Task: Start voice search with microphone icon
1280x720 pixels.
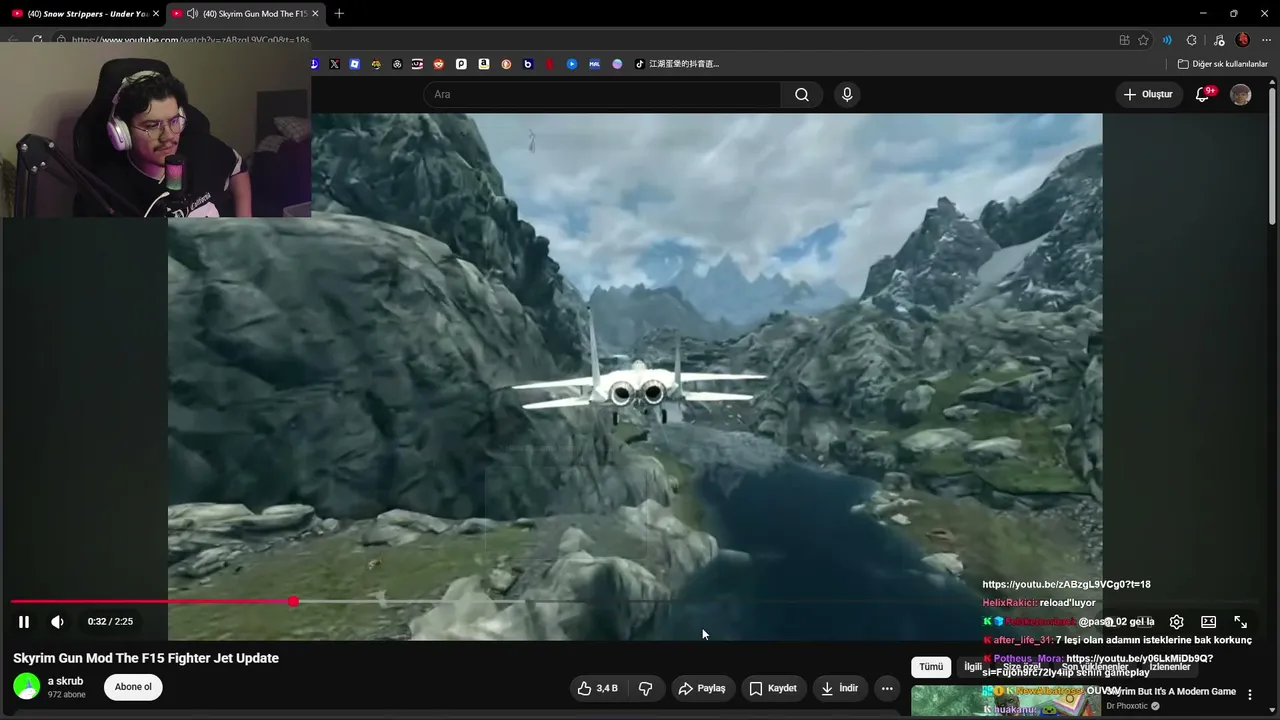Action: (x=847, y=94)
